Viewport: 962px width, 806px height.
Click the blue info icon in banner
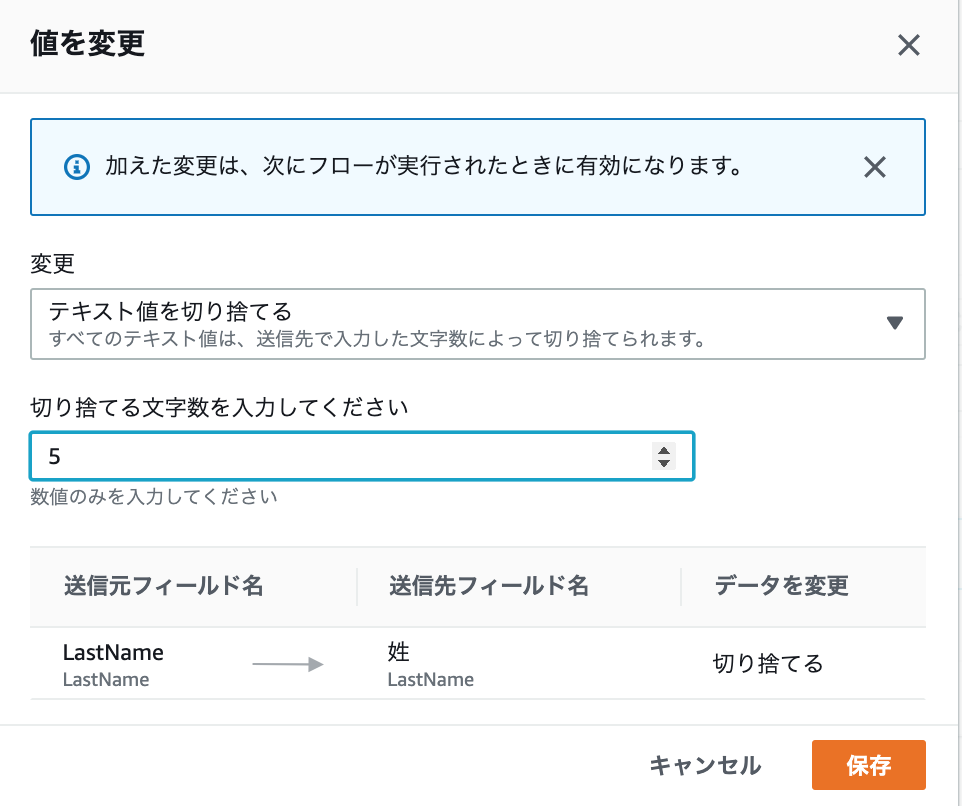click(77, 167)
